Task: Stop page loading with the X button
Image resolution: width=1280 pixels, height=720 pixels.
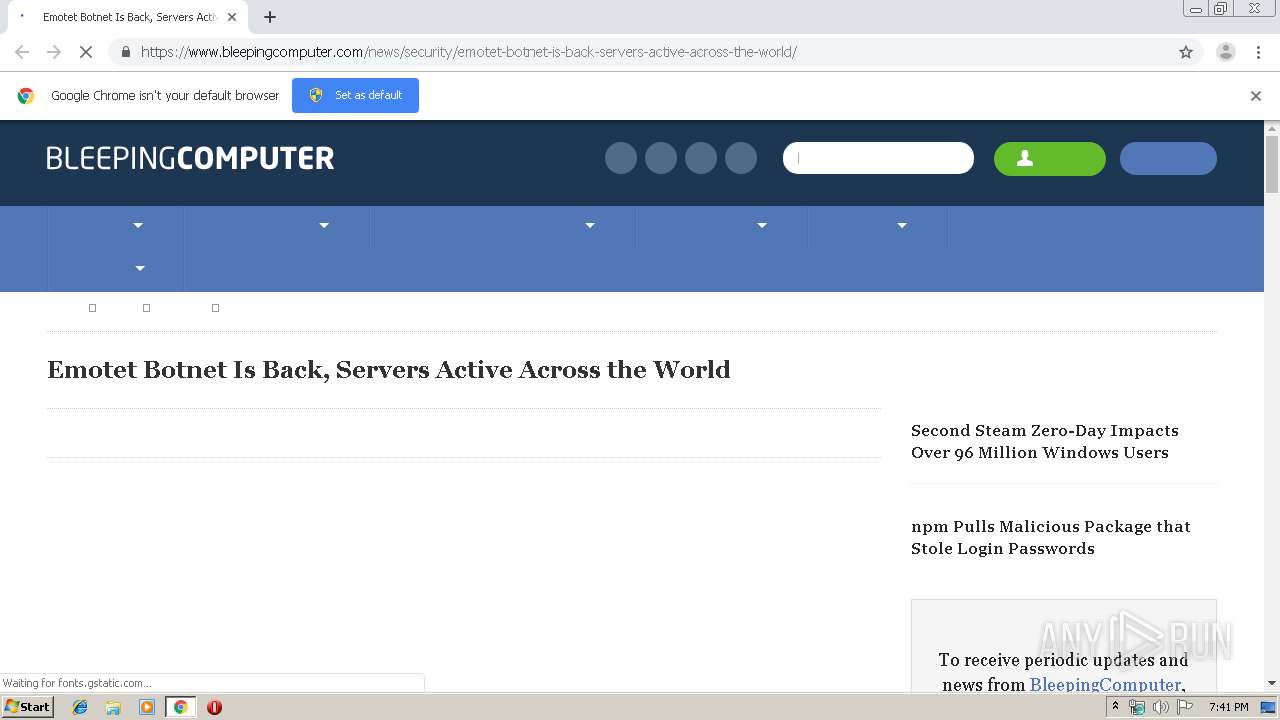Action: point(86,52)
